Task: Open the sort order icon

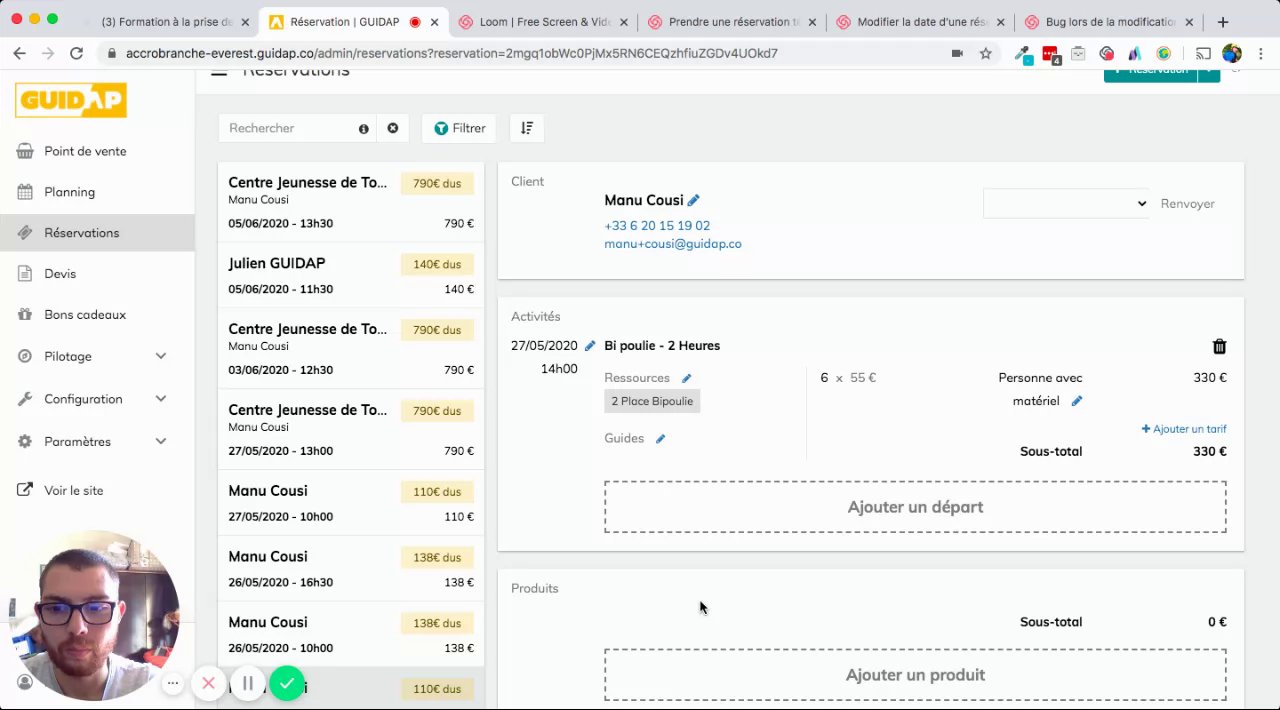Action: tap(527, 128)
